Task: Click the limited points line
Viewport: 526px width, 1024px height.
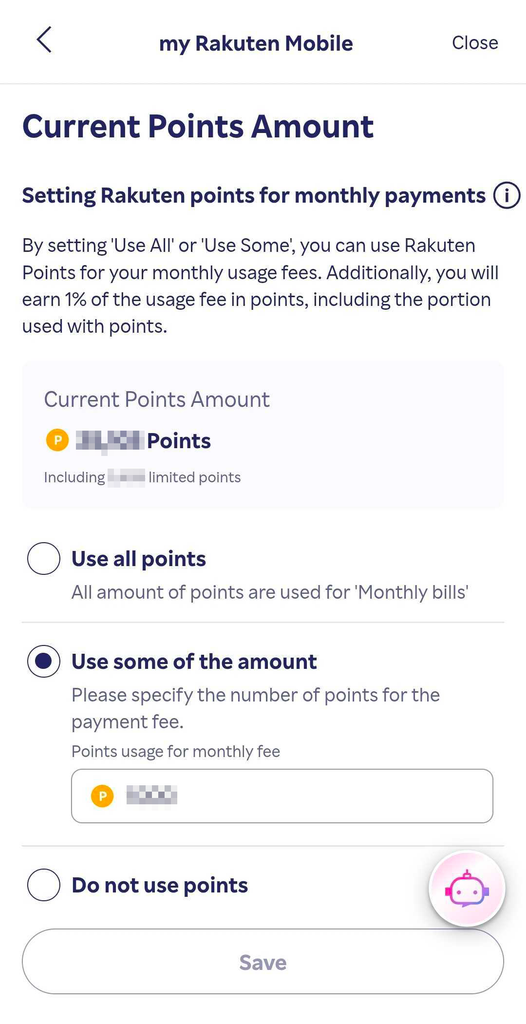Action: tap(142, 477)
